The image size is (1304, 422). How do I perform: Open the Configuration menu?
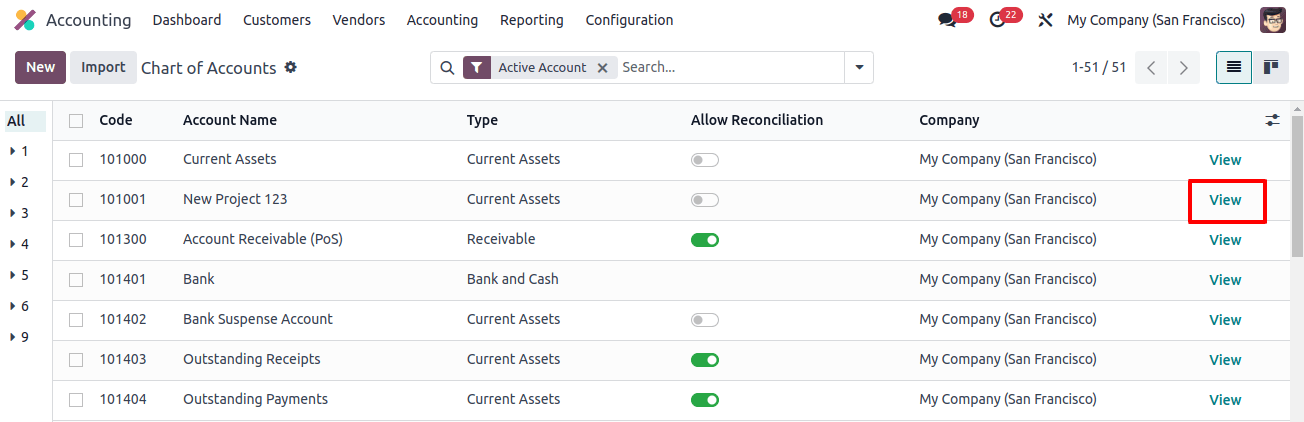tap(629, 20)
